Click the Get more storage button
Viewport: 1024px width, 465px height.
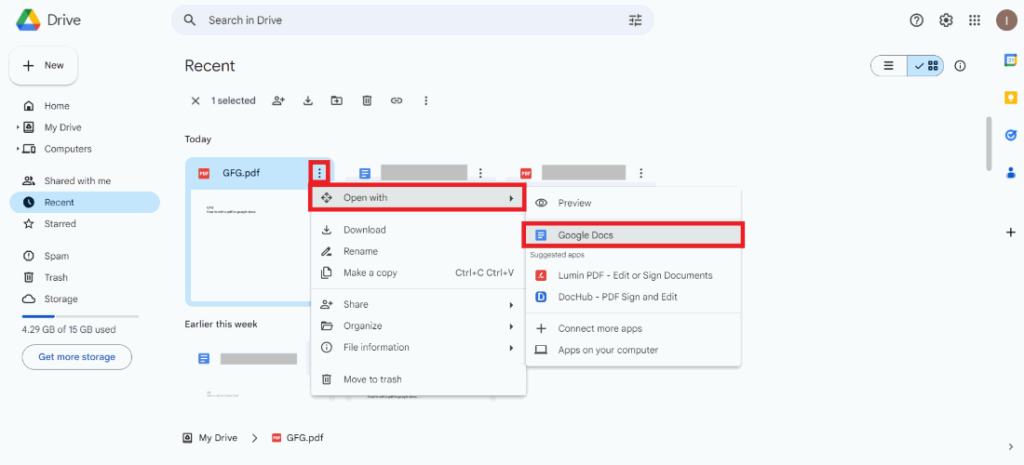tap(76, 357)
